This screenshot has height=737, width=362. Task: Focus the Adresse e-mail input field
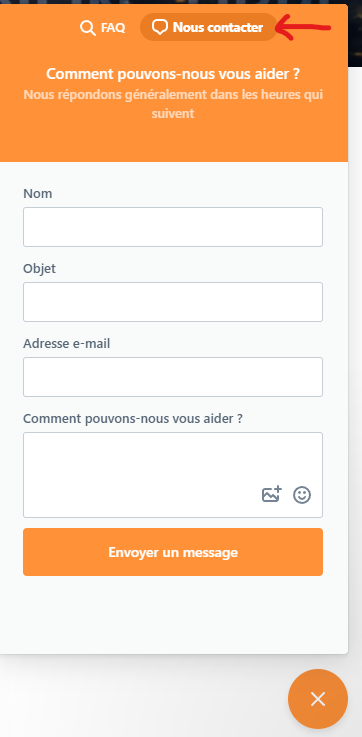[173, 377]
